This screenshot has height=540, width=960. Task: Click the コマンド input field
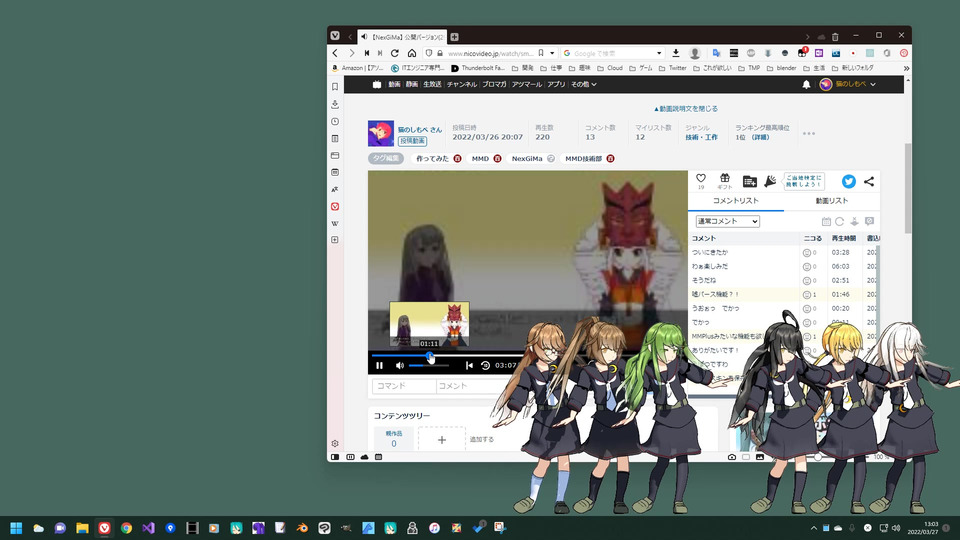(404, 386)
